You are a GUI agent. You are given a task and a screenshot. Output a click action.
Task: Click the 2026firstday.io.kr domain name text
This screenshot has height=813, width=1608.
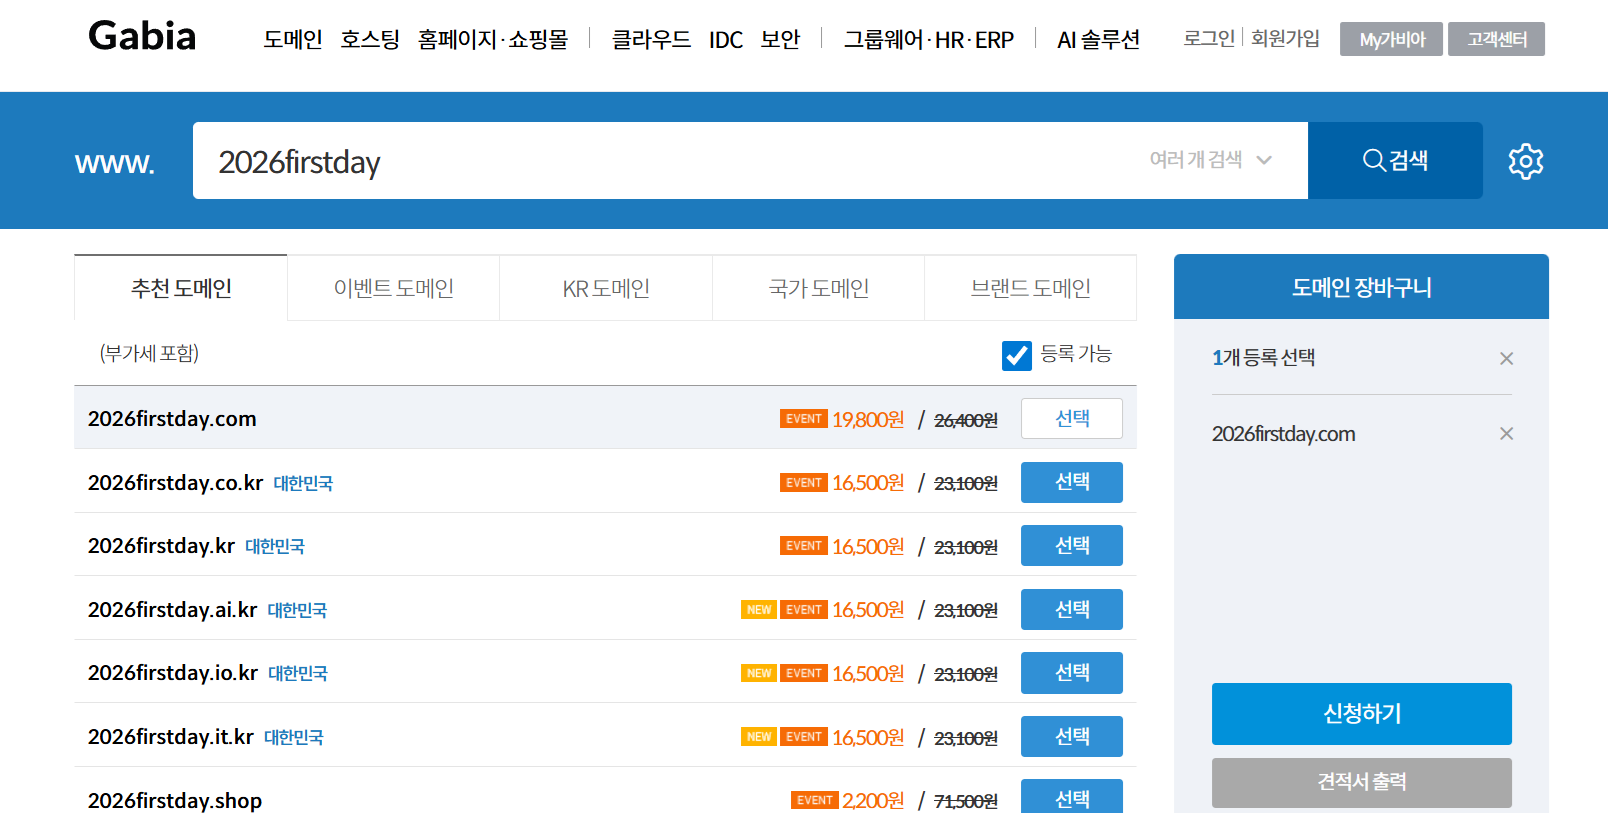[x=173, y=673]
